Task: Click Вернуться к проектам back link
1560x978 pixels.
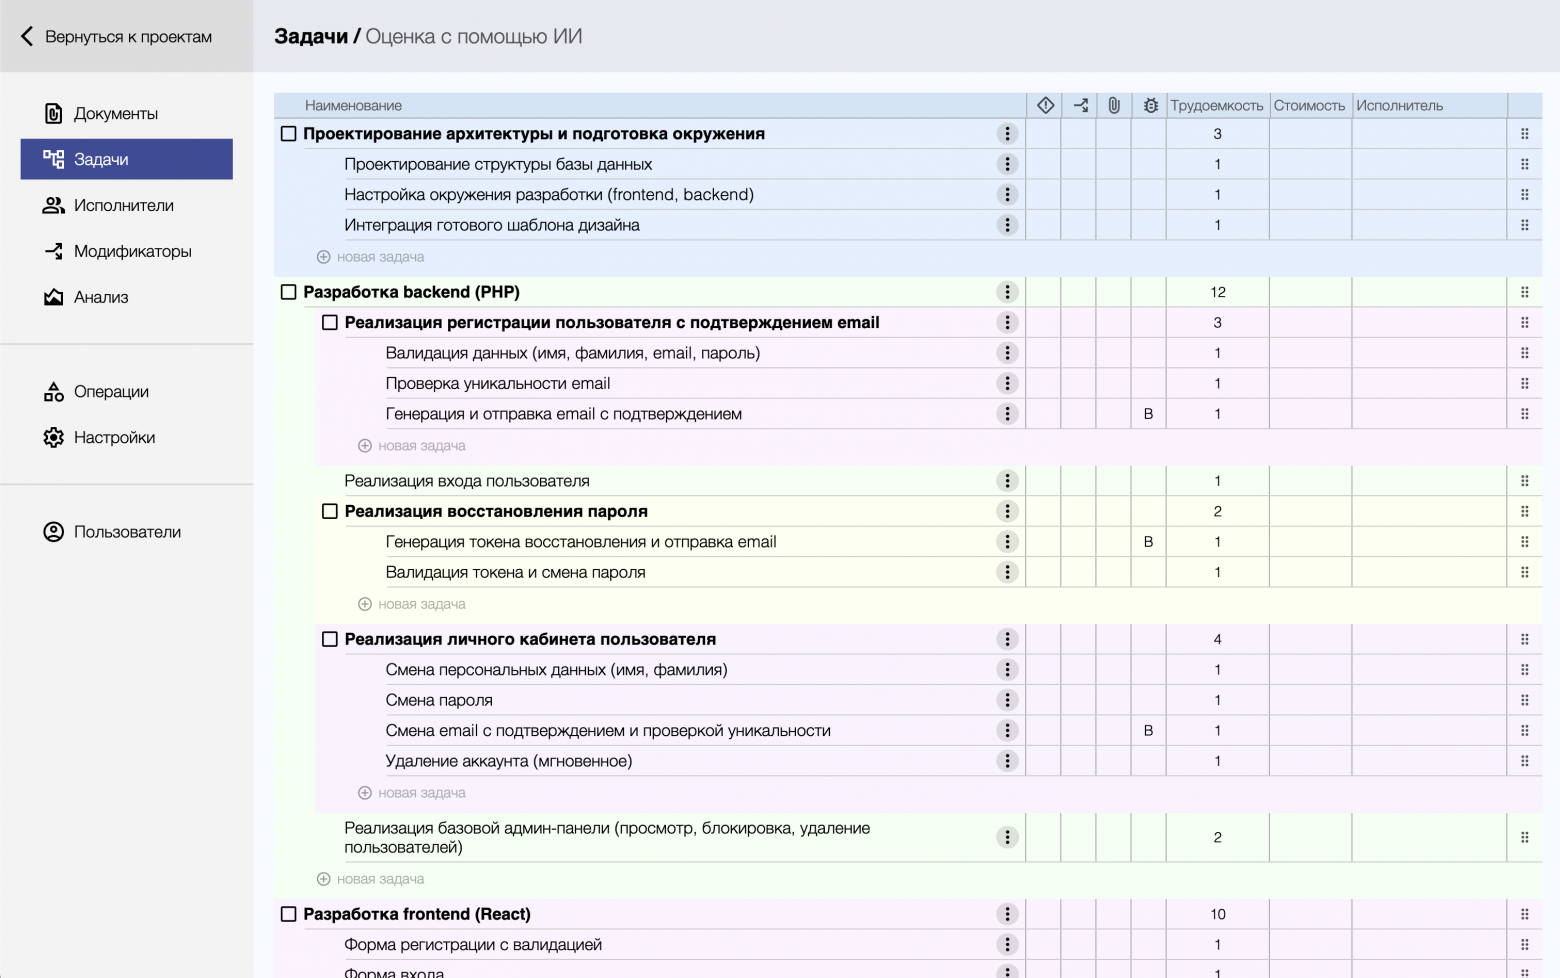Action: point(116,37)
